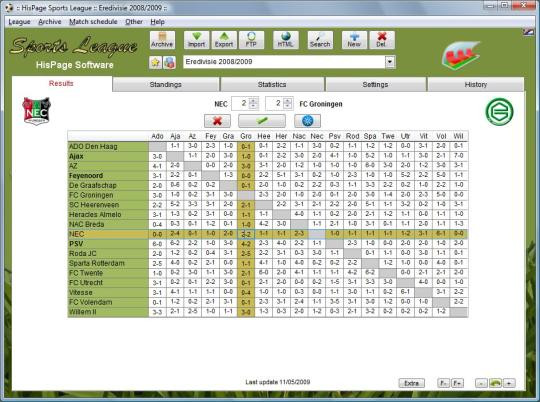Click the Extra button
540x402 pixels.
412,383
